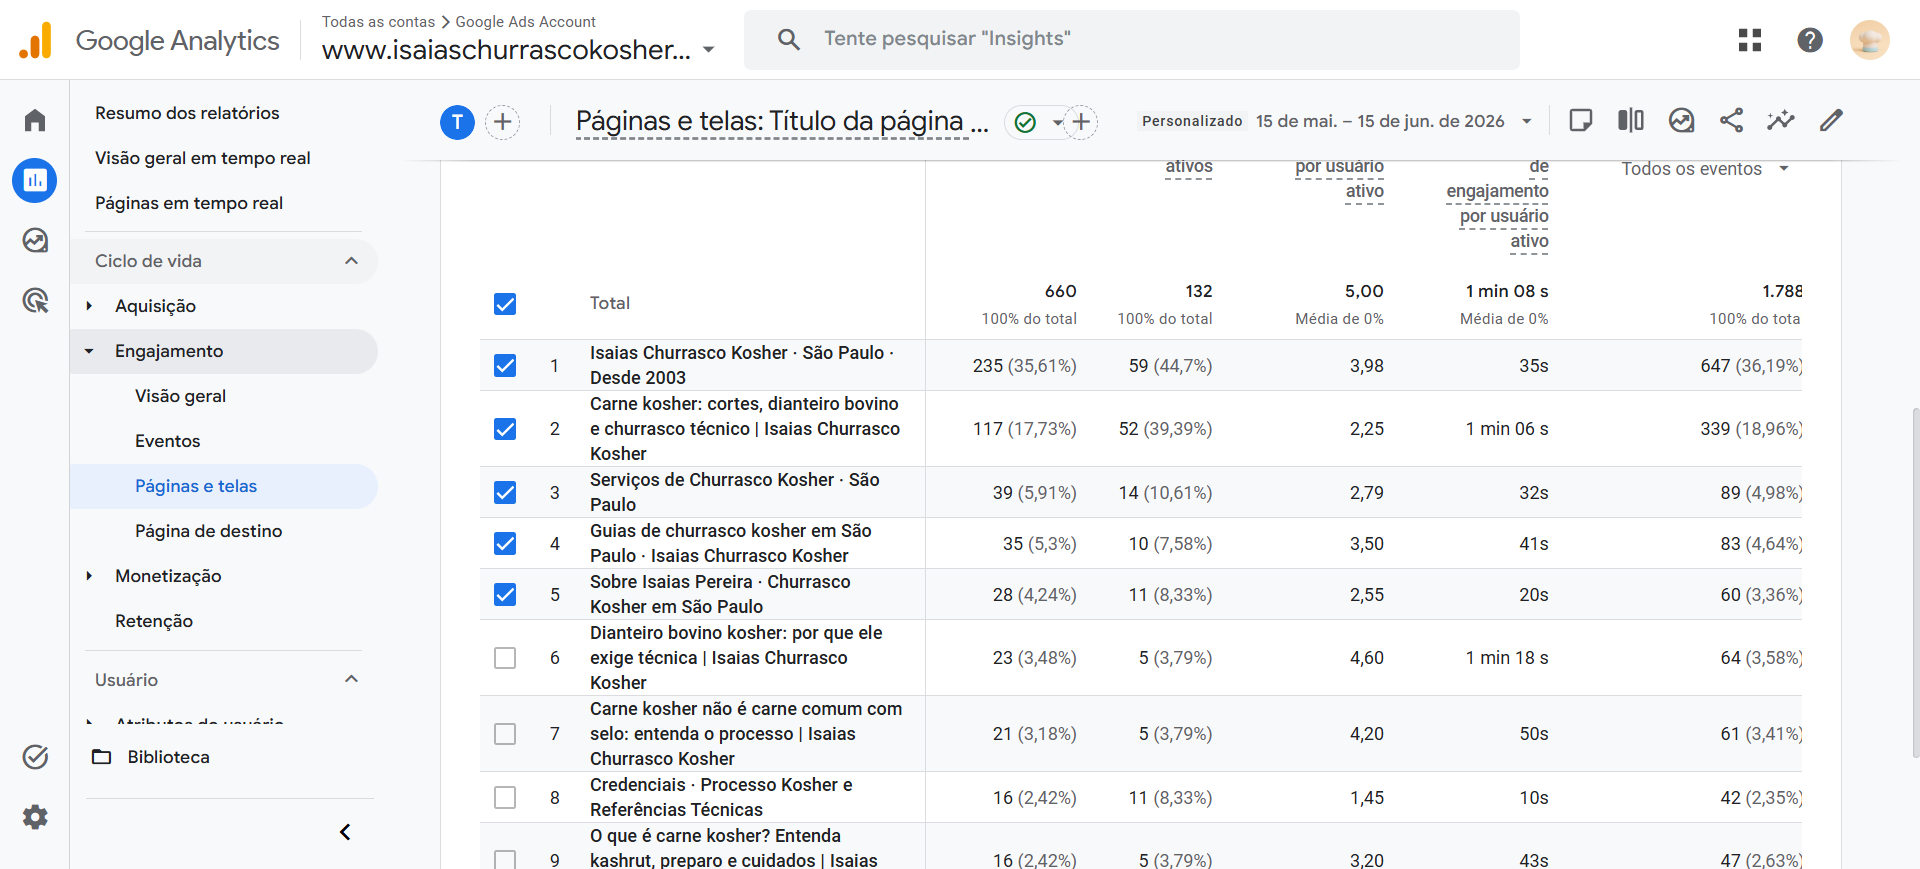Screen dimensions: 1920x869
Task: Click Todas as contas breadcrumb
Action: coord(378,22)
